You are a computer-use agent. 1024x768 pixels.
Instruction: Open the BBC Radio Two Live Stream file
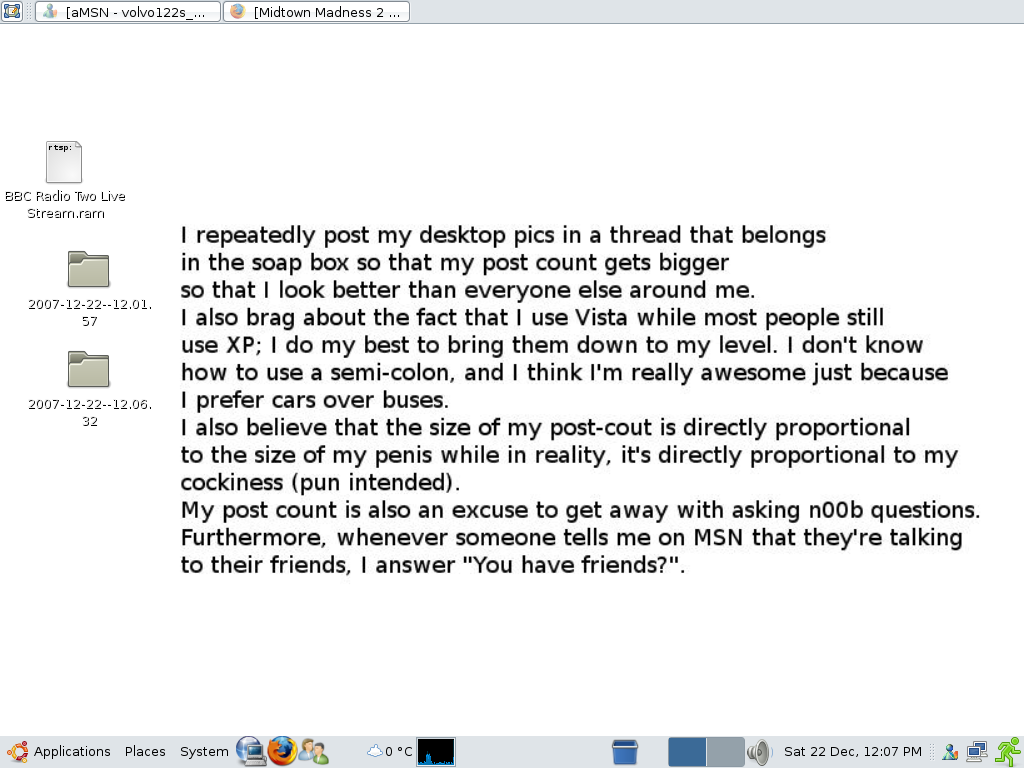(64, 163)
